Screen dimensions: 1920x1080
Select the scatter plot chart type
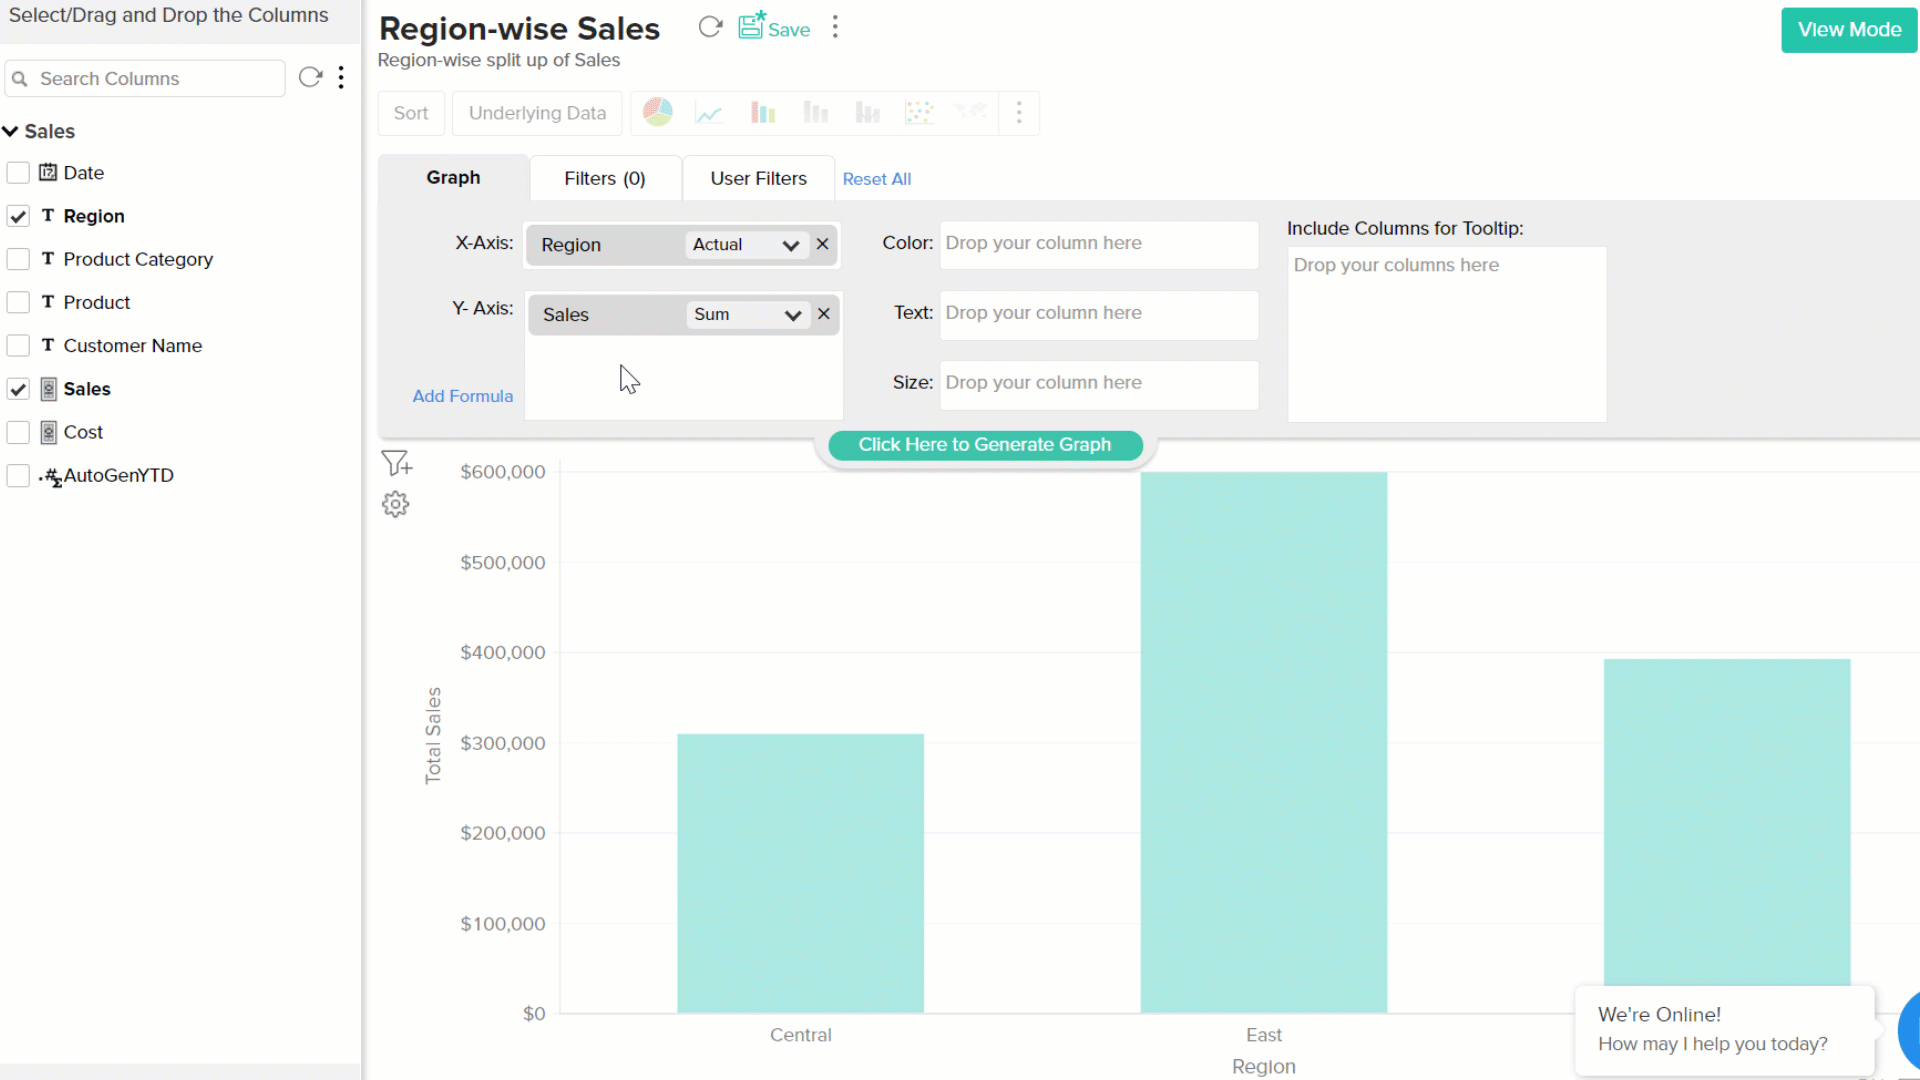(x=919, y=113)
